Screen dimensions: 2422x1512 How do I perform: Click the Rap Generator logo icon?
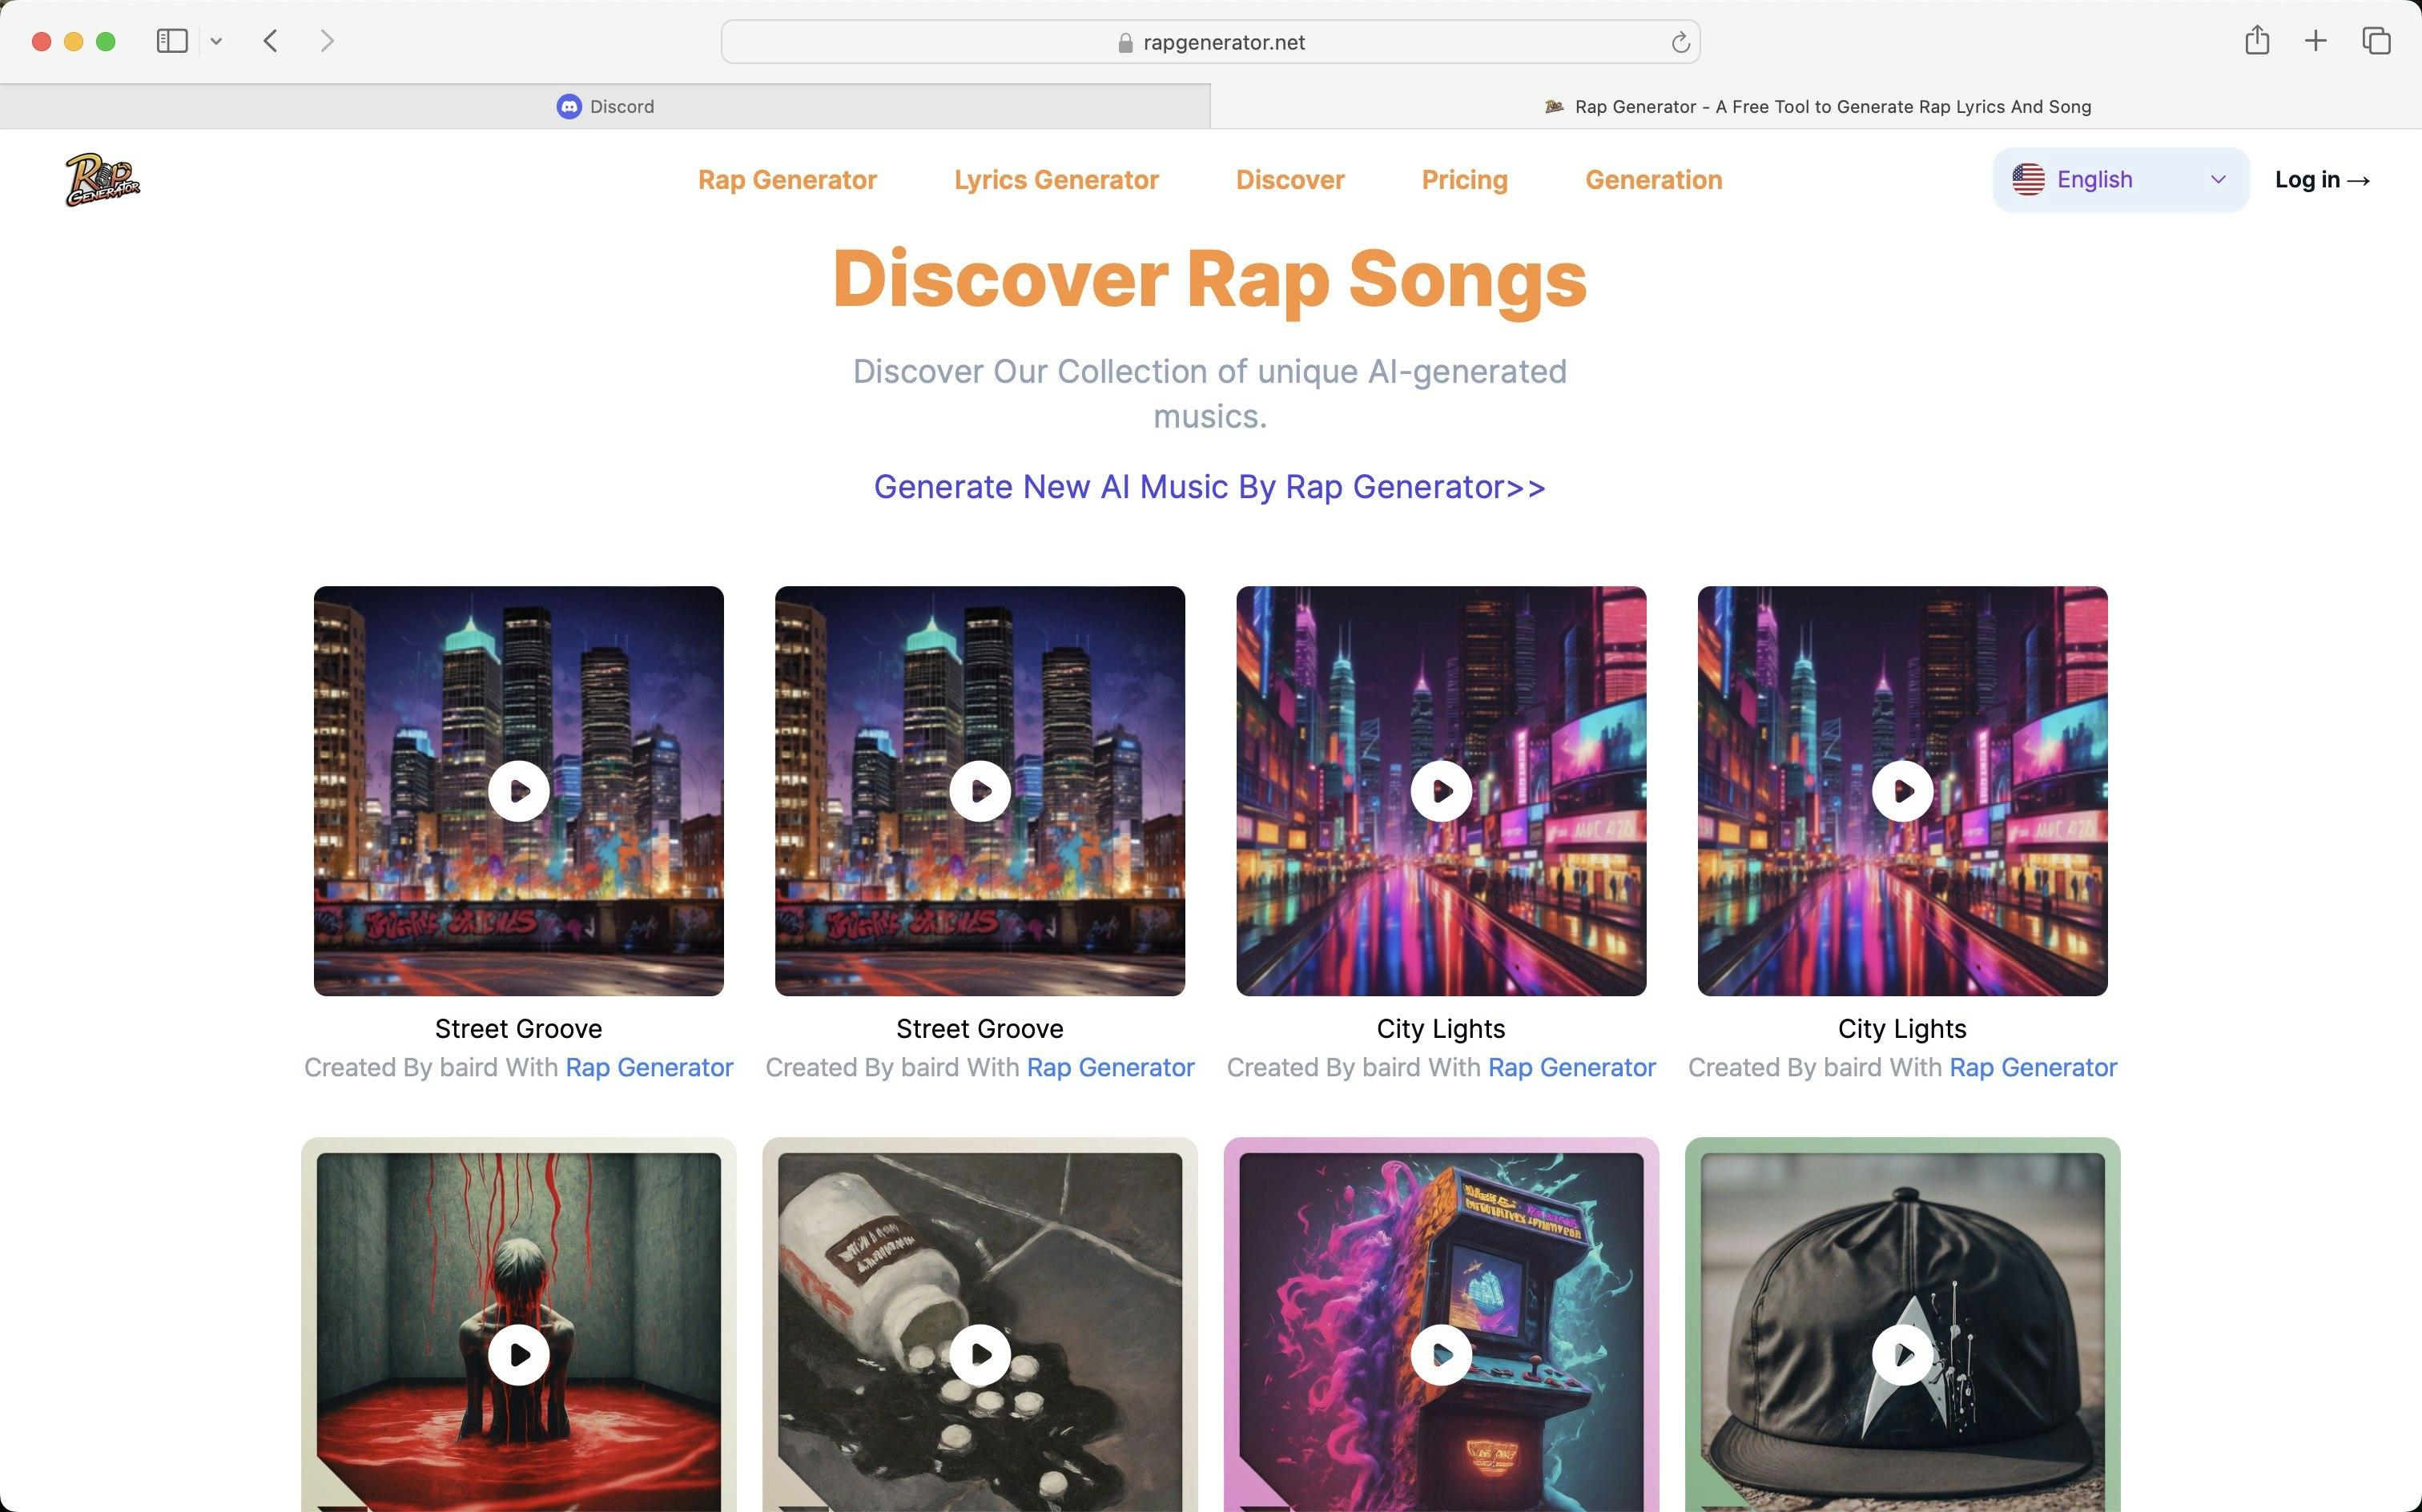102,180
